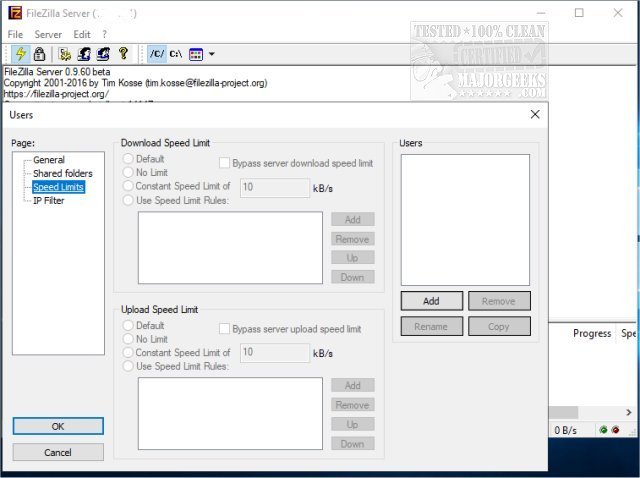This screenshot has height=478, width=640.
Task: Click the lock server padlock icon
Action: point(39,54)
